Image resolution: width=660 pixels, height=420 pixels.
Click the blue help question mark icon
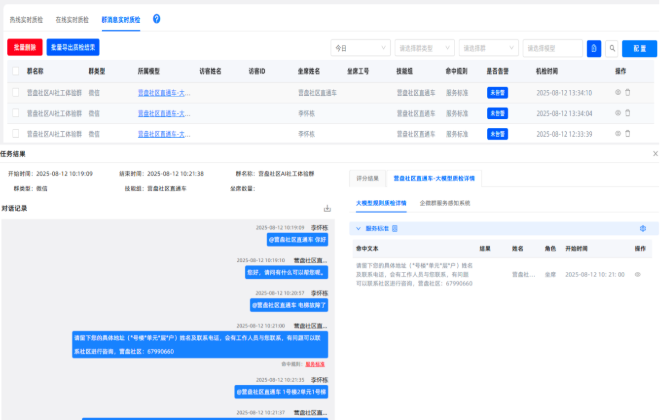pyautogui.click(x=156, y=19)
